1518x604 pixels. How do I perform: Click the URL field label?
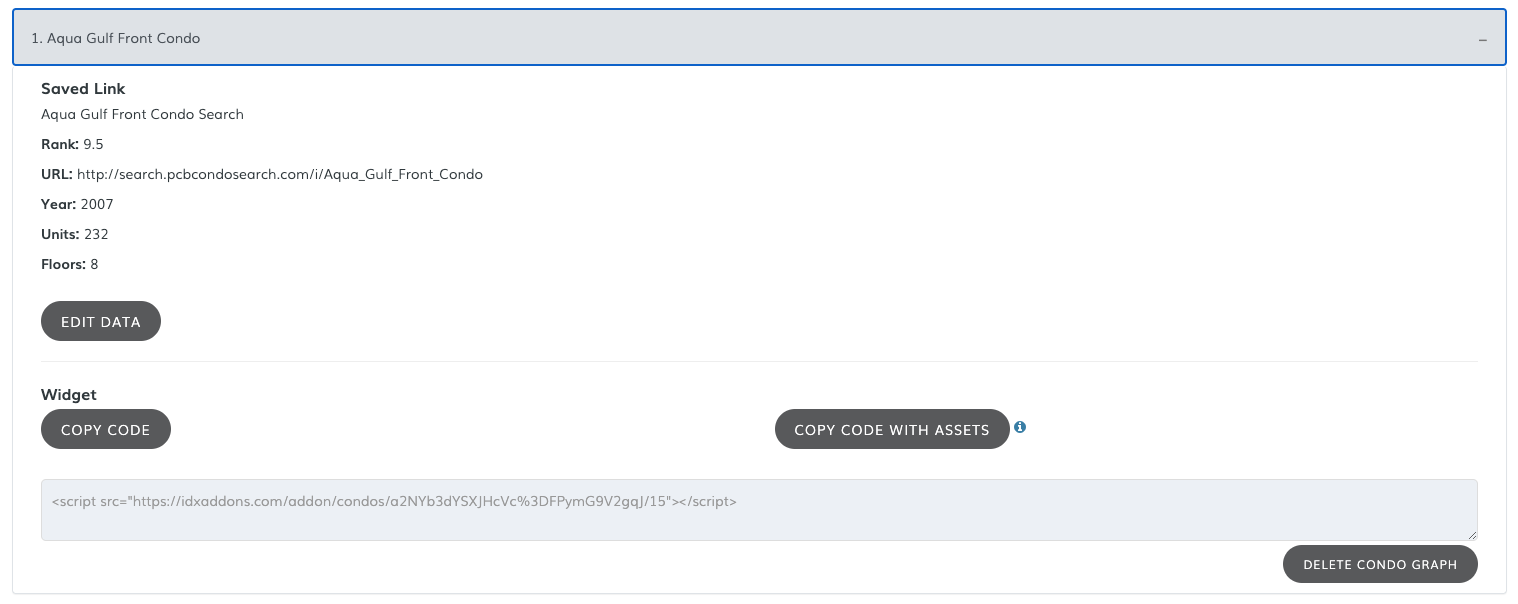pyautogui.click(x=56, y=174)
